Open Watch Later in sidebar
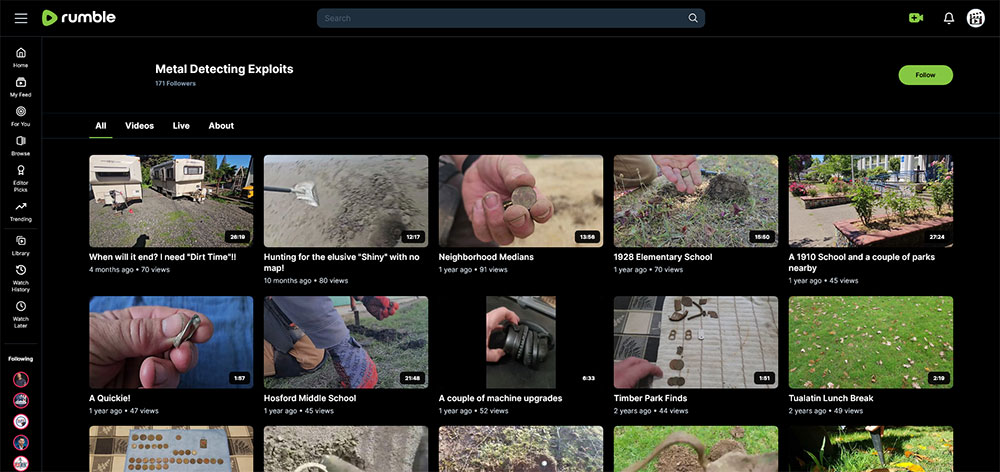This screenshot has height=472, width=1000. click(20, 314)
